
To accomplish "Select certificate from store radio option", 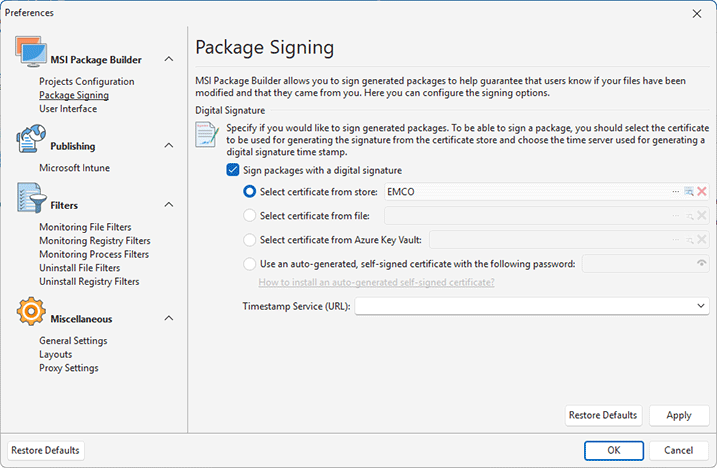I will [250, 192].
